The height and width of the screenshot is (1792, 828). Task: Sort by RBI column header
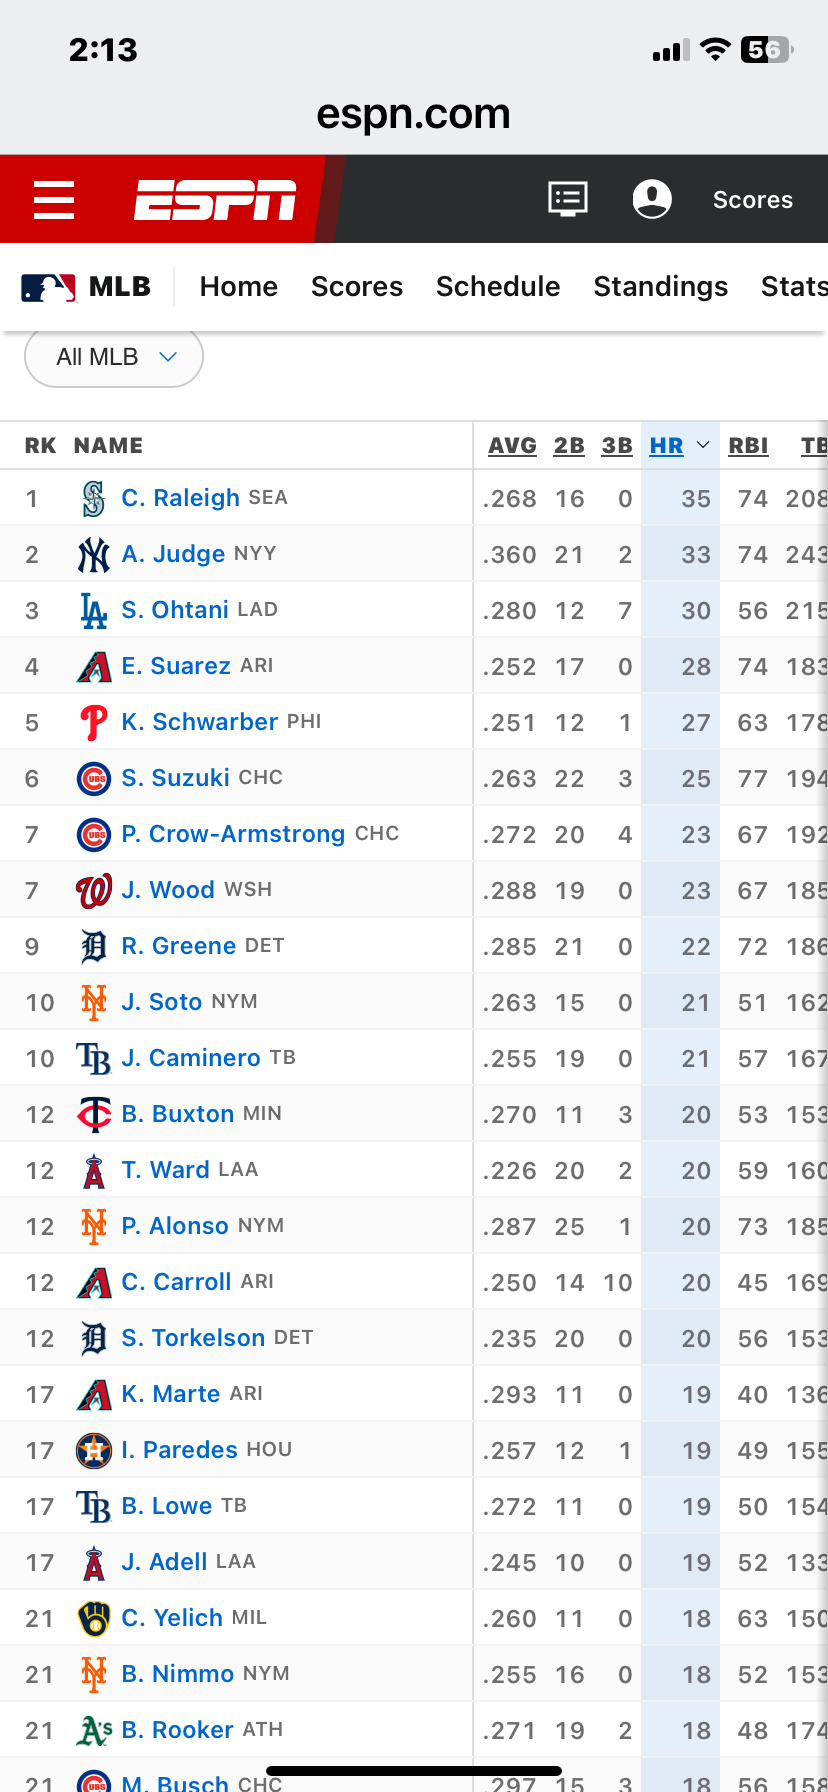coord(748,446)
